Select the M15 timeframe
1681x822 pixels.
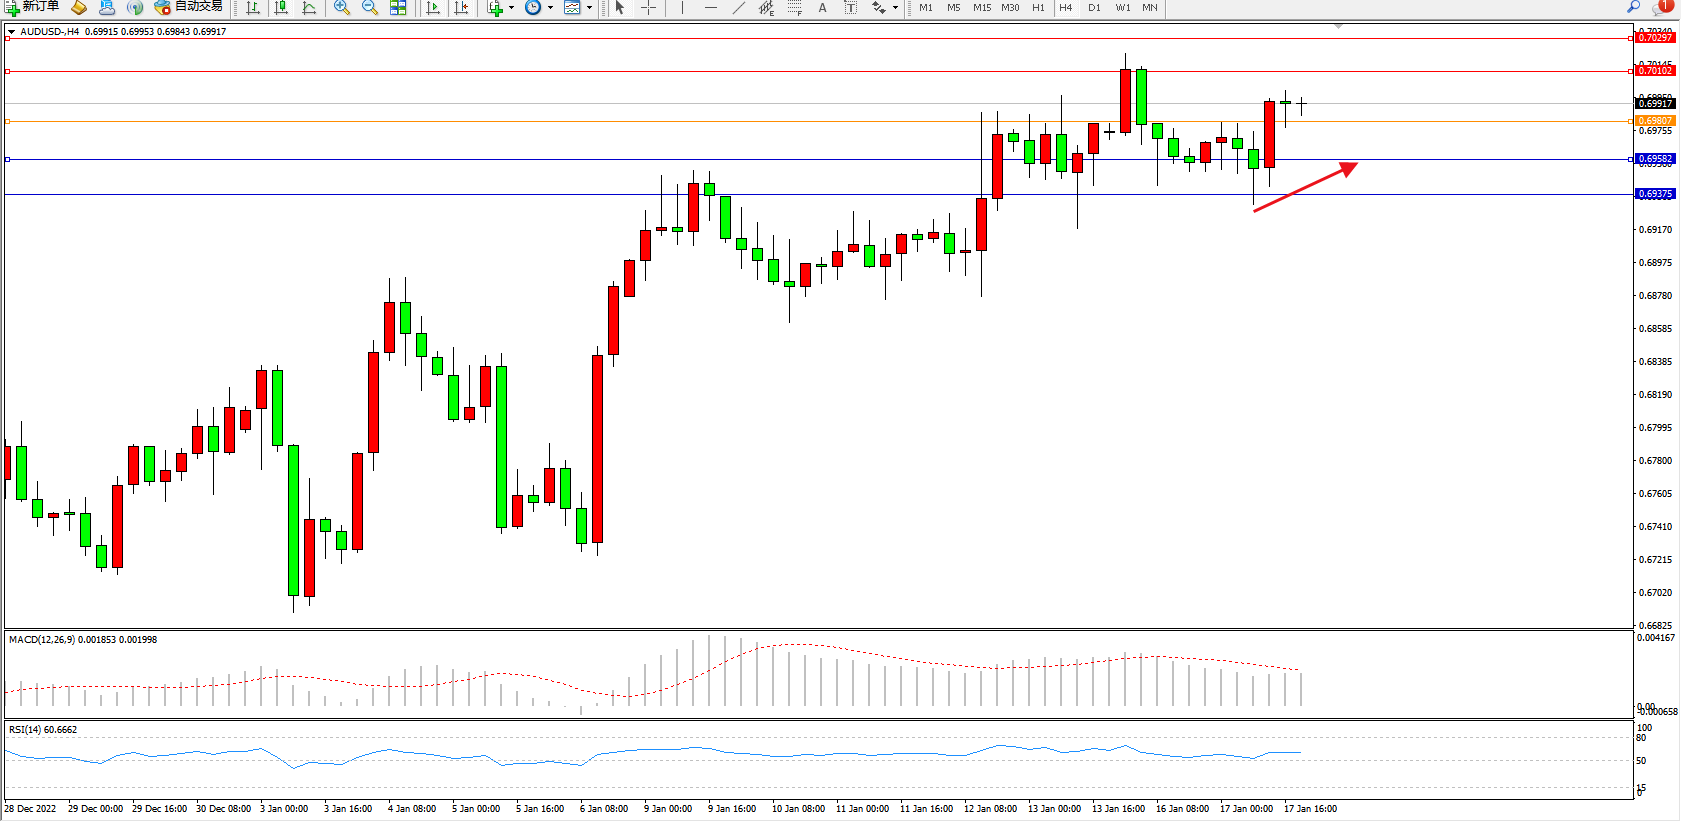[x=982, y=8]
